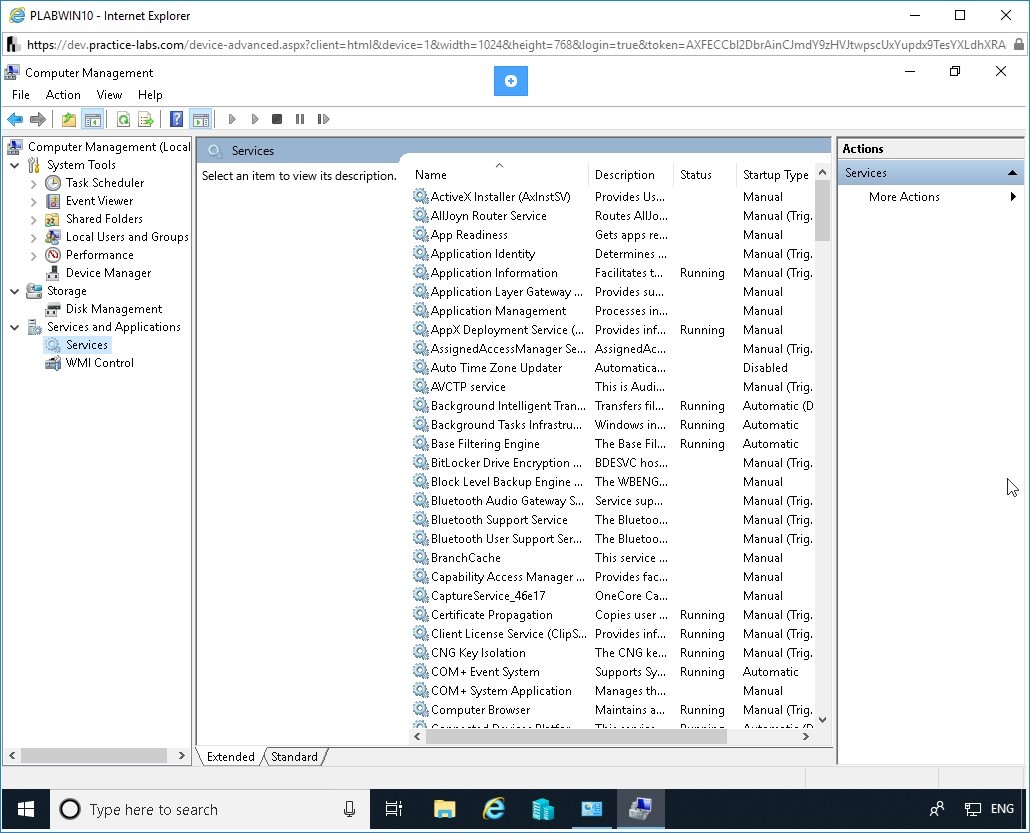The height and width of the screenshot is (833, 1030).
Task: Click the Refresh toolbar icon
Action: (x=123, y=119)
